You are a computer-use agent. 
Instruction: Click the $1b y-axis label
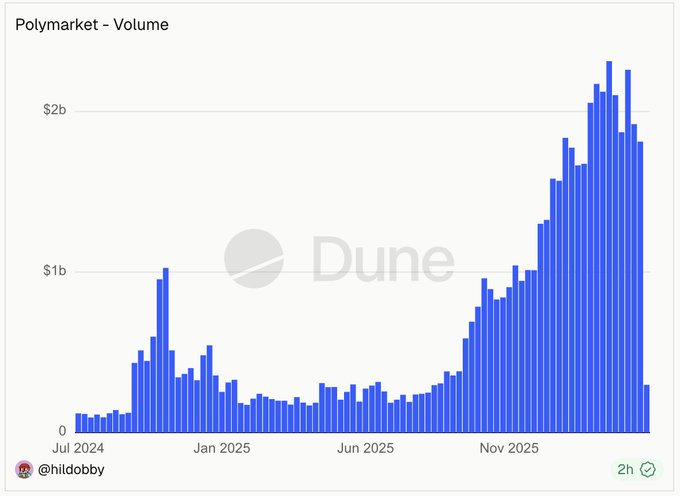[x=55, y=271]
